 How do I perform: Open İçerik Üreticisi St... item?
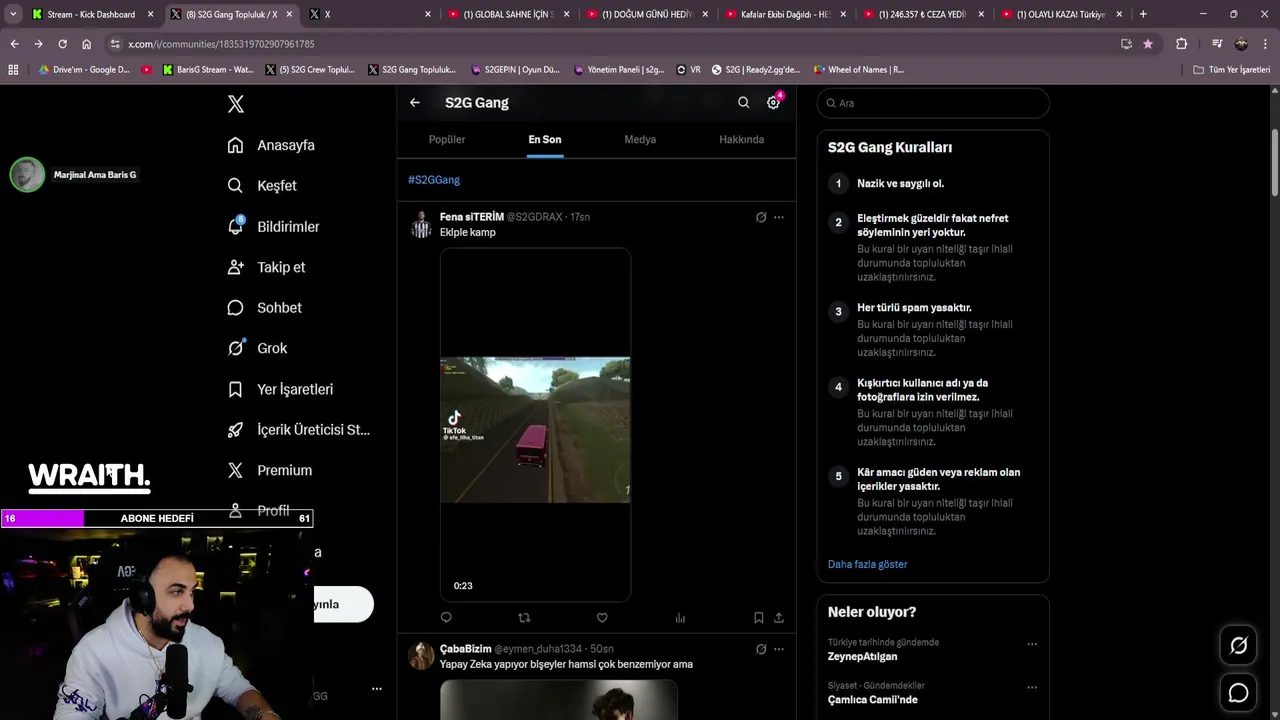coord(298,430)
